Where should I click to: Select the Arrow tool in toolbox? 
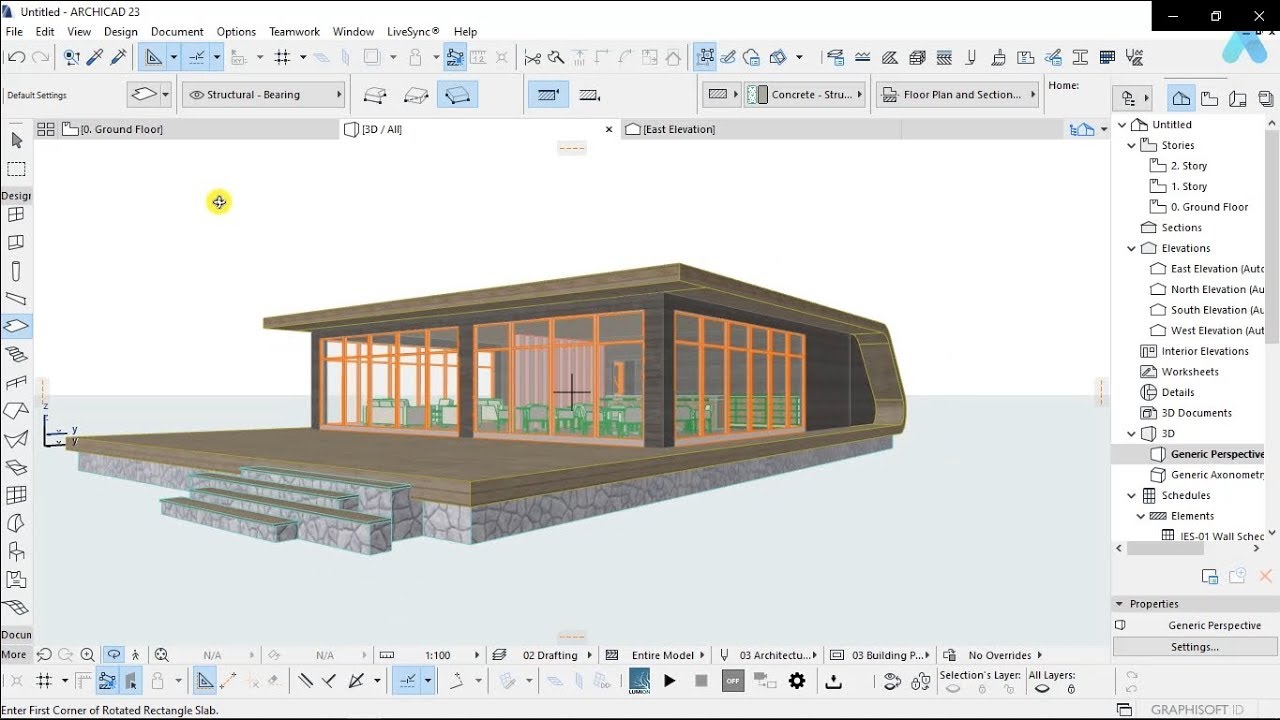16,141
